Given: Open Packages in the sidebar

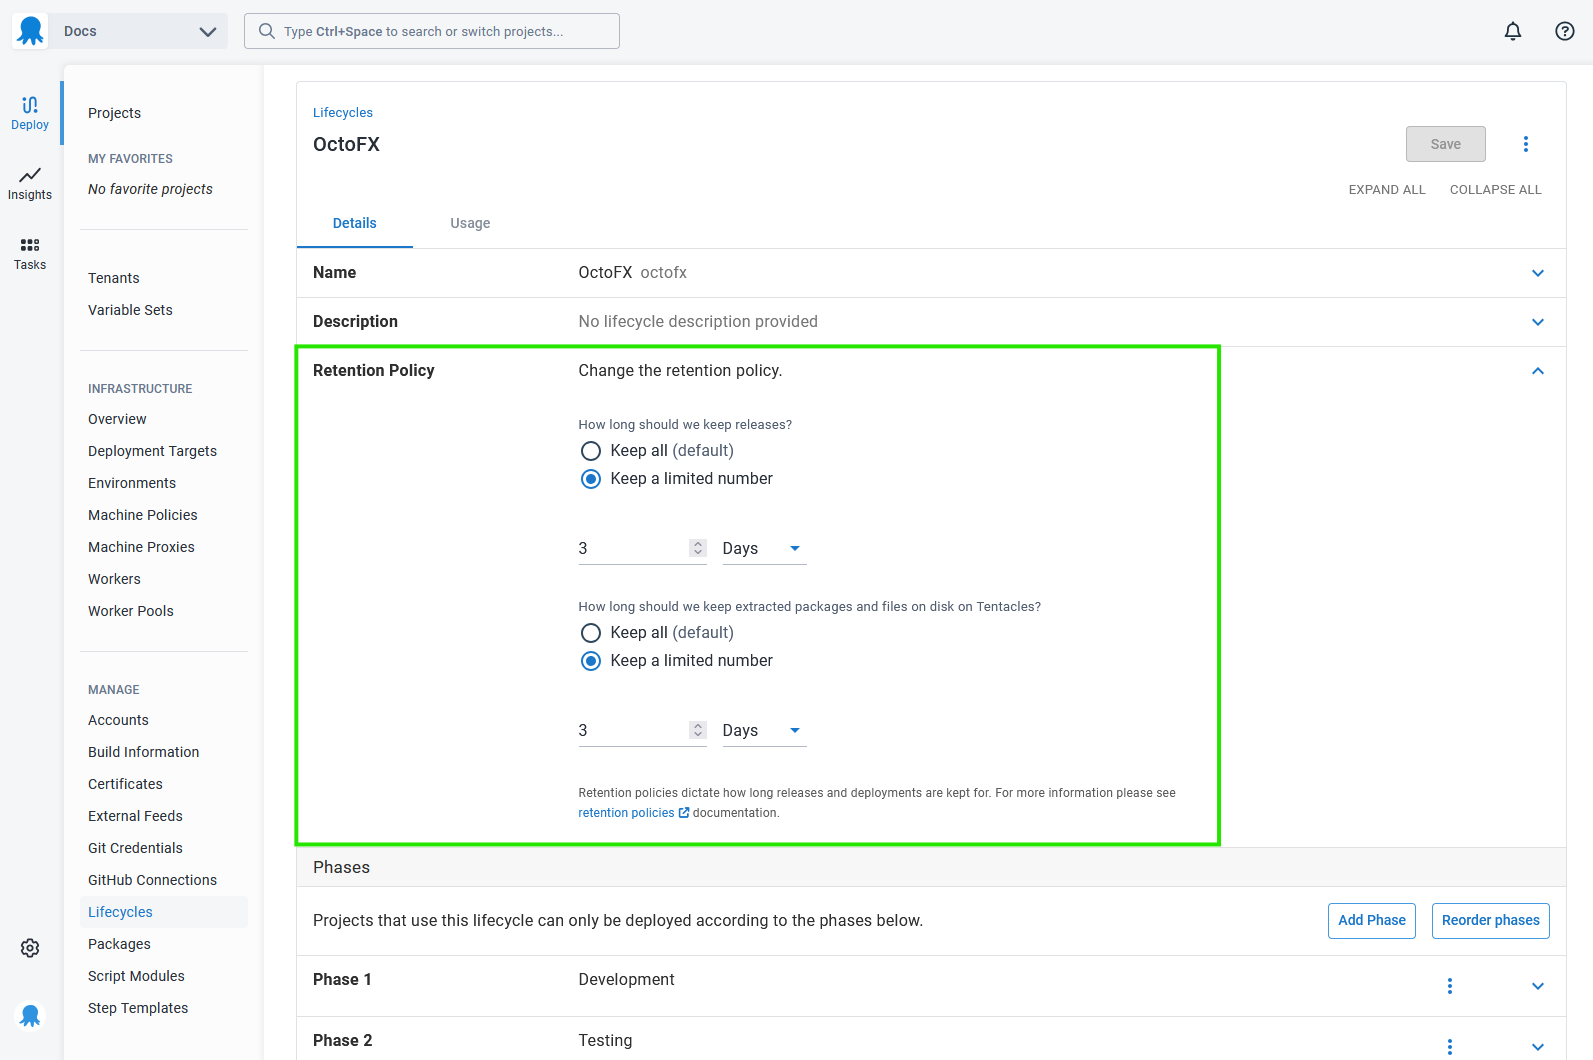Looking at the screenshot, I should coord(119,944).
